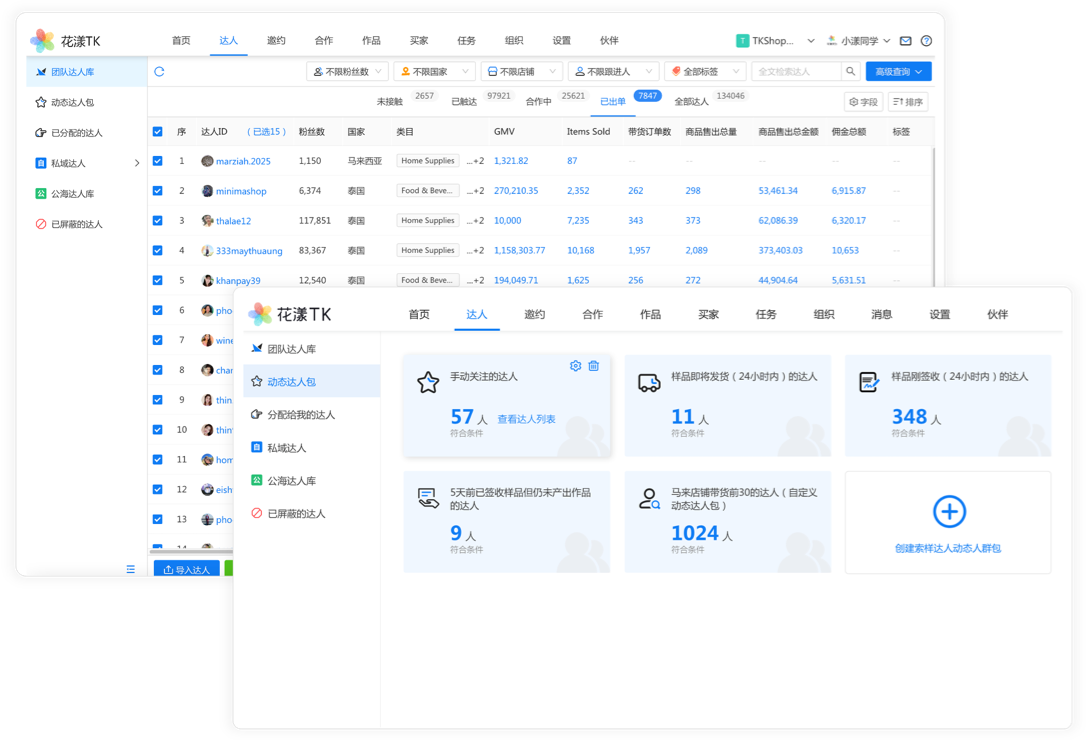Open the 邀约 menu in the front window

tap(535, 314)
